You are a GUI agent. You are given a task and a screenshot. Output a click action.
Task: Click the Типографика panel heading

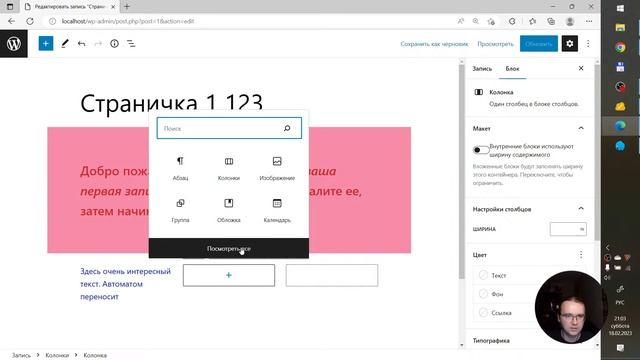[491, 340]
